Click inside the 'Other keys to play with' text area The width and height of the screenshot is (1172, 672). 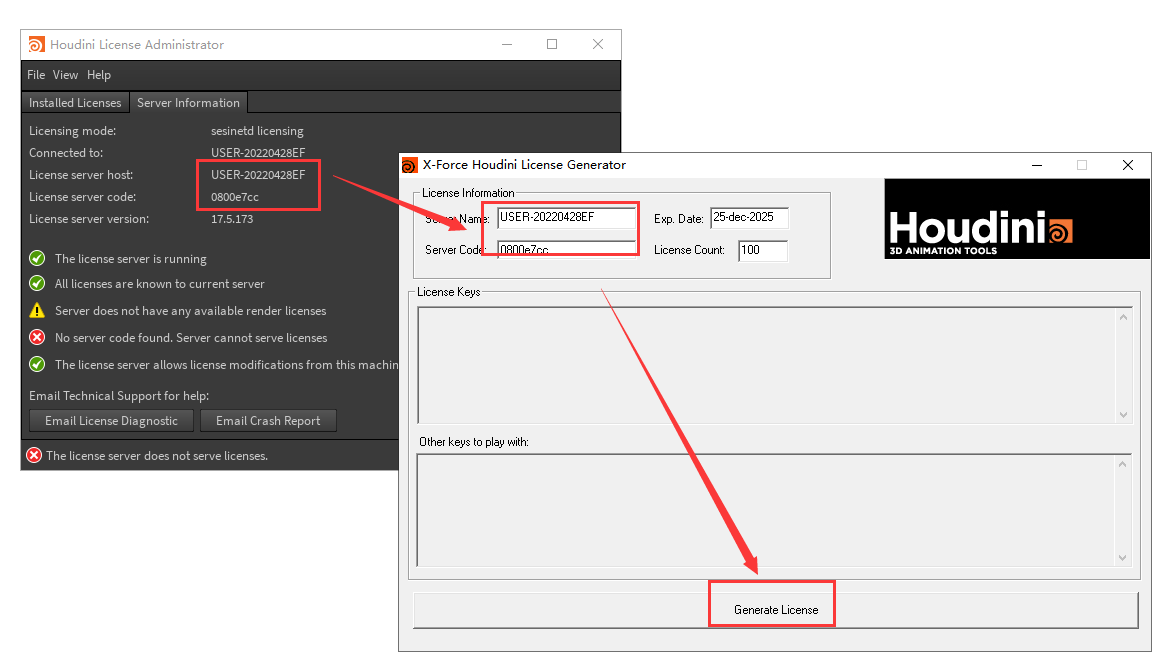coord(766,510)
